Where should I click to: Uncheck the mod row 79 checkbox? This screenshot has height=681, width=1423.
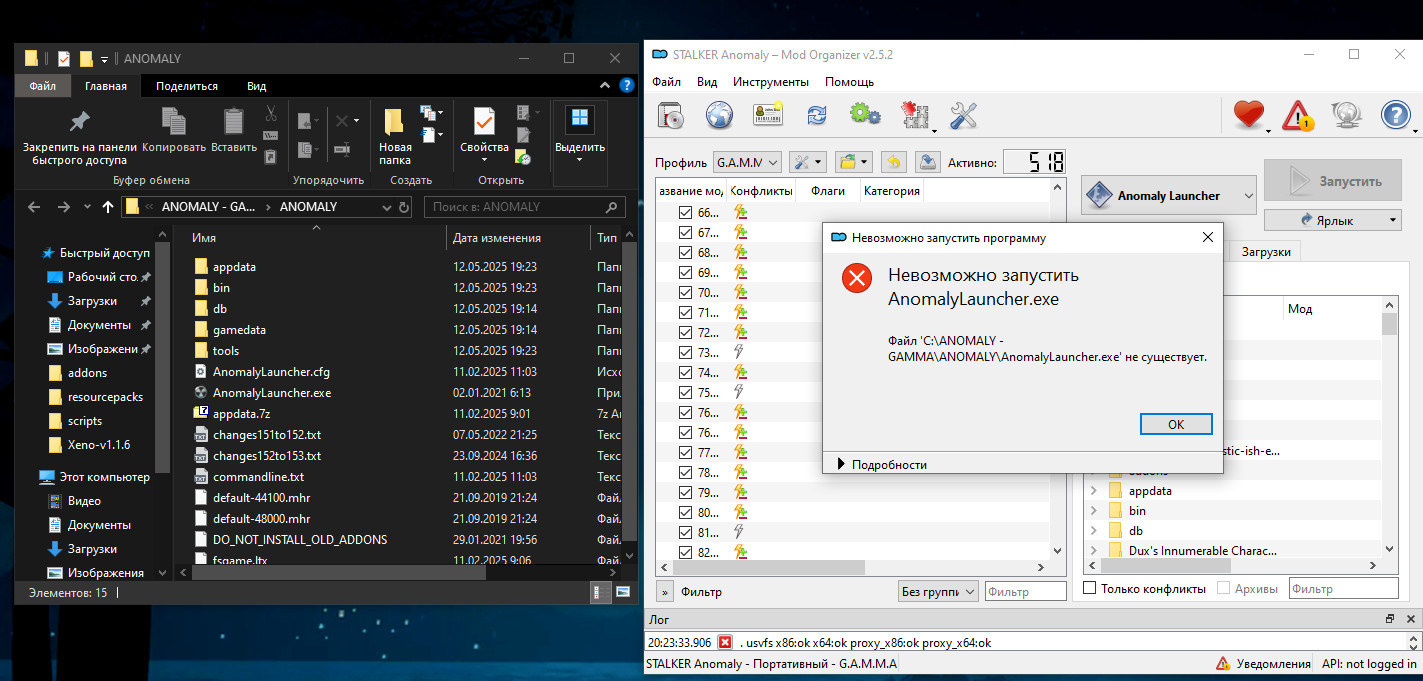tap(685, 492)
